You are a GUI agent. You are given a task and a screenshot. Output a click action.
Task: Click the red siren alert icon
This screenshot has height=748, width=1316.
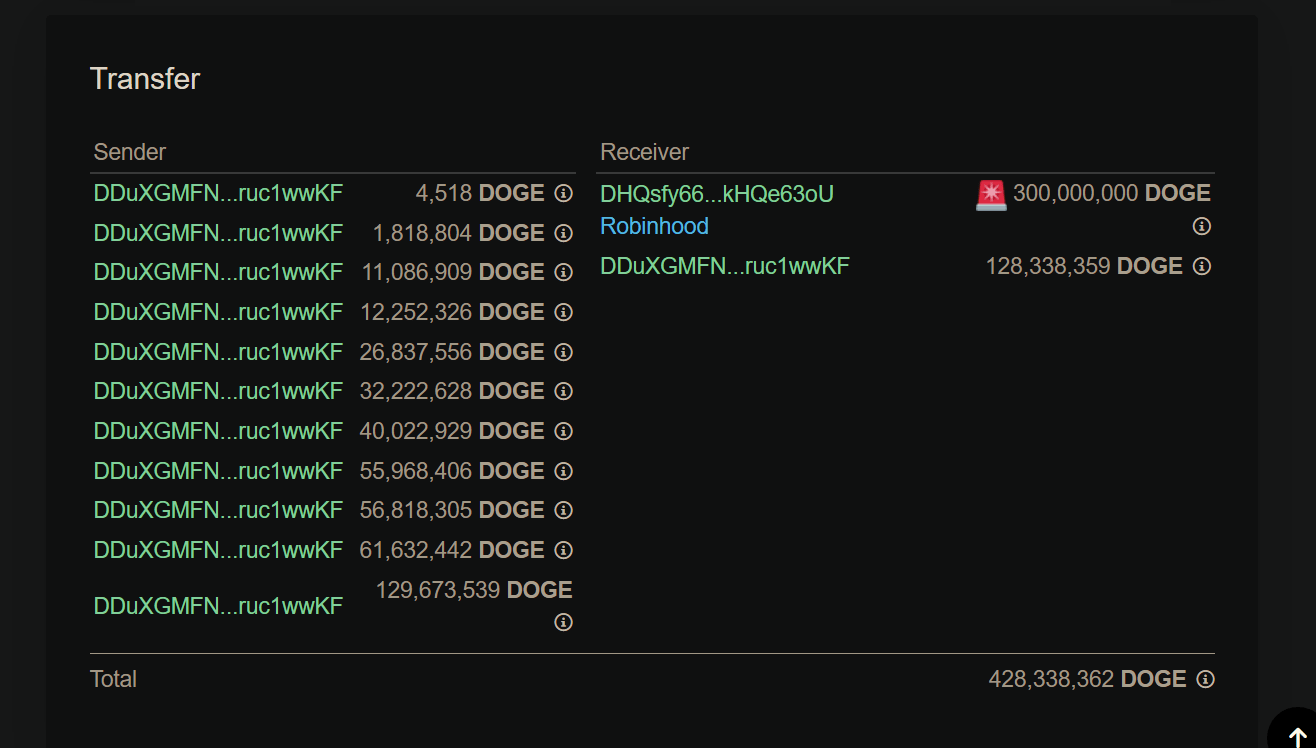[x=991, y=194]
